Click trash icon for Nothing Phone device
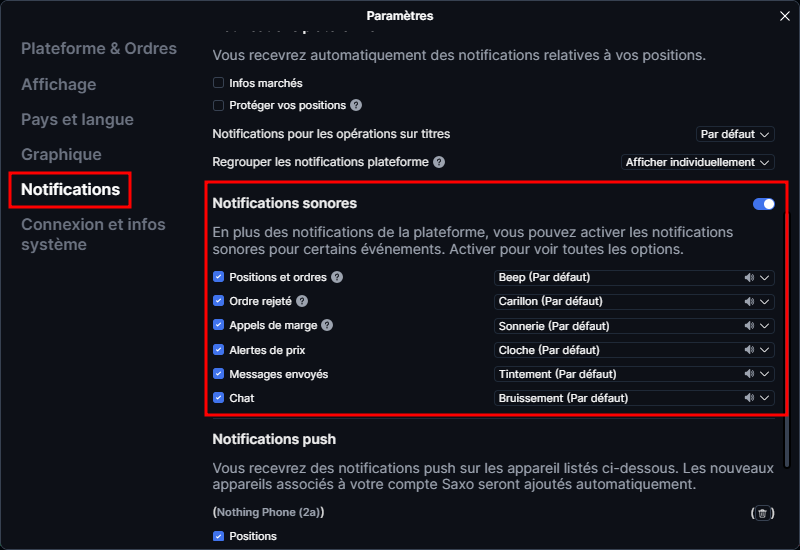The width and height of the screenshot is (800, 550). (x=763, y=513)
